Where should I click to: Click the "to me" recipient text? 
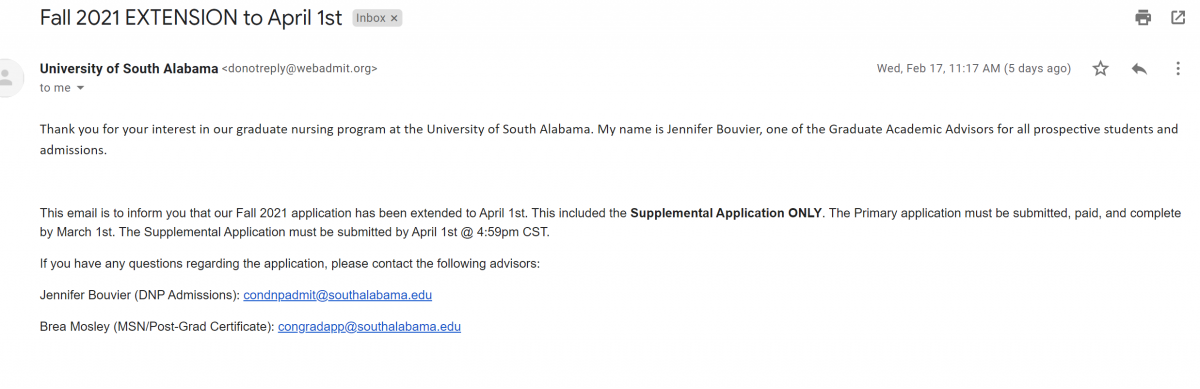55,88
